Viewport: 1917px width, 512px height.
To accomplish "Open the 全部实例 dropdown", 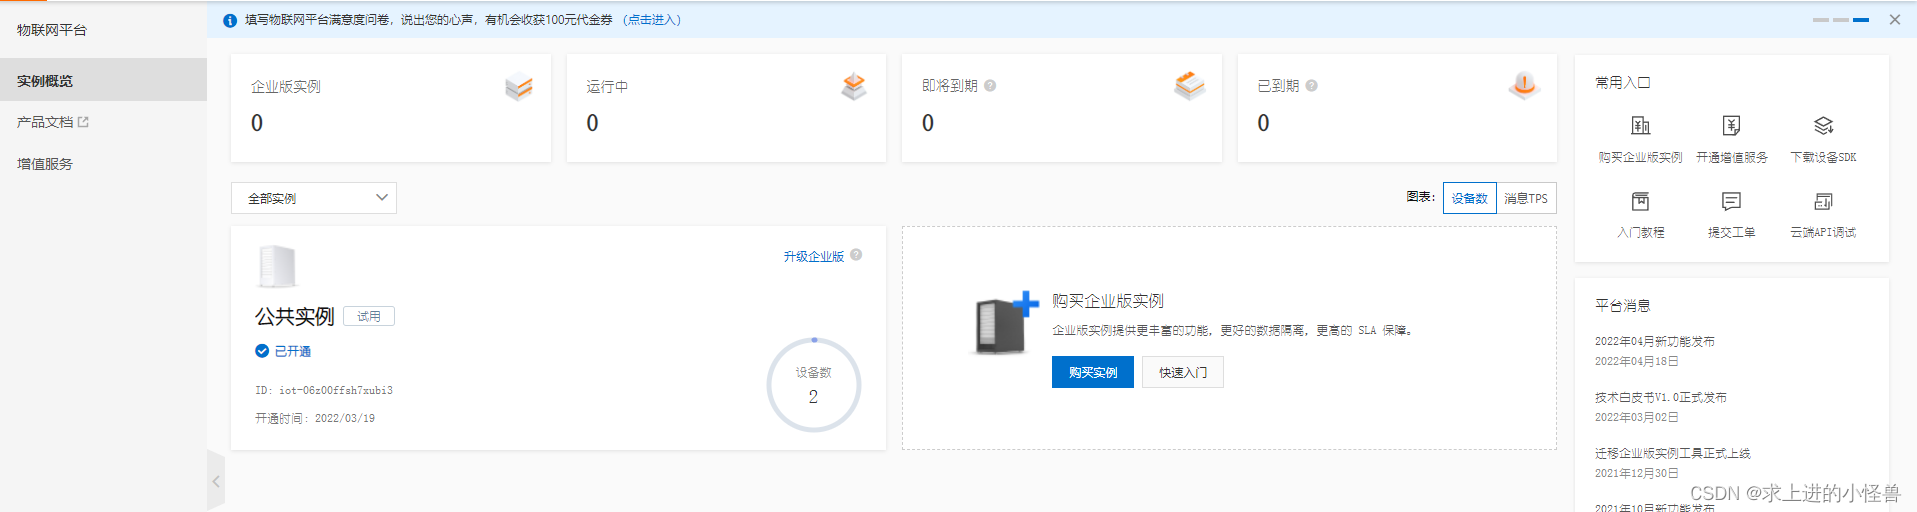I will coord(314,198).
